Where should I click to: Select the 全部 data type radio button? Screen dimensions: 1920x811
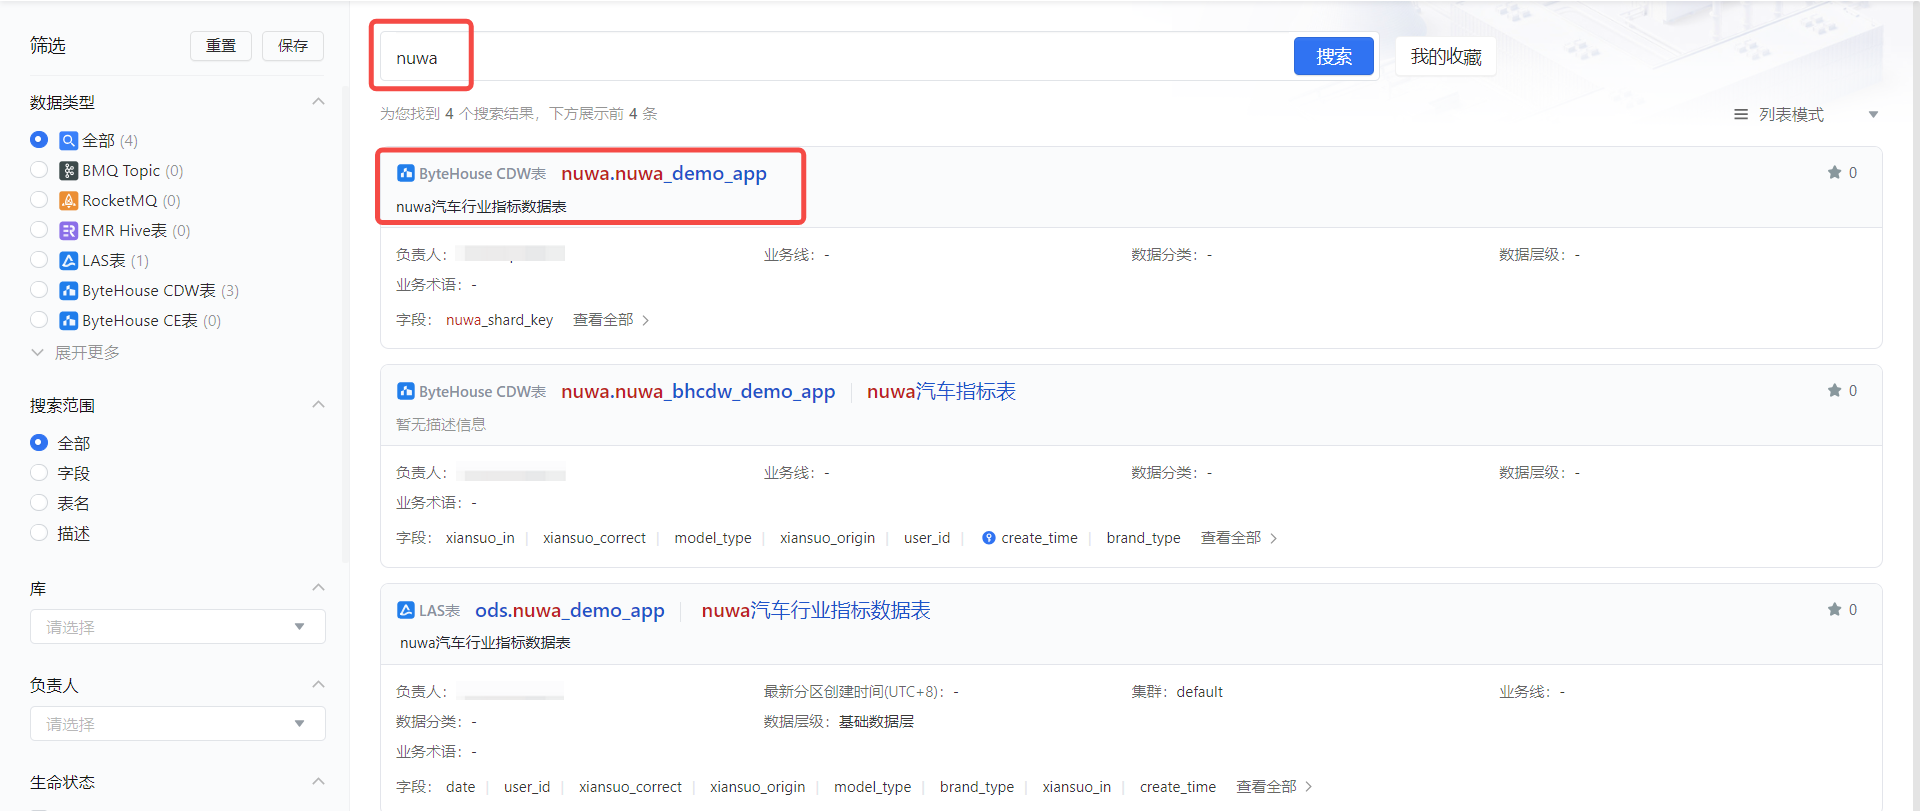39,140
